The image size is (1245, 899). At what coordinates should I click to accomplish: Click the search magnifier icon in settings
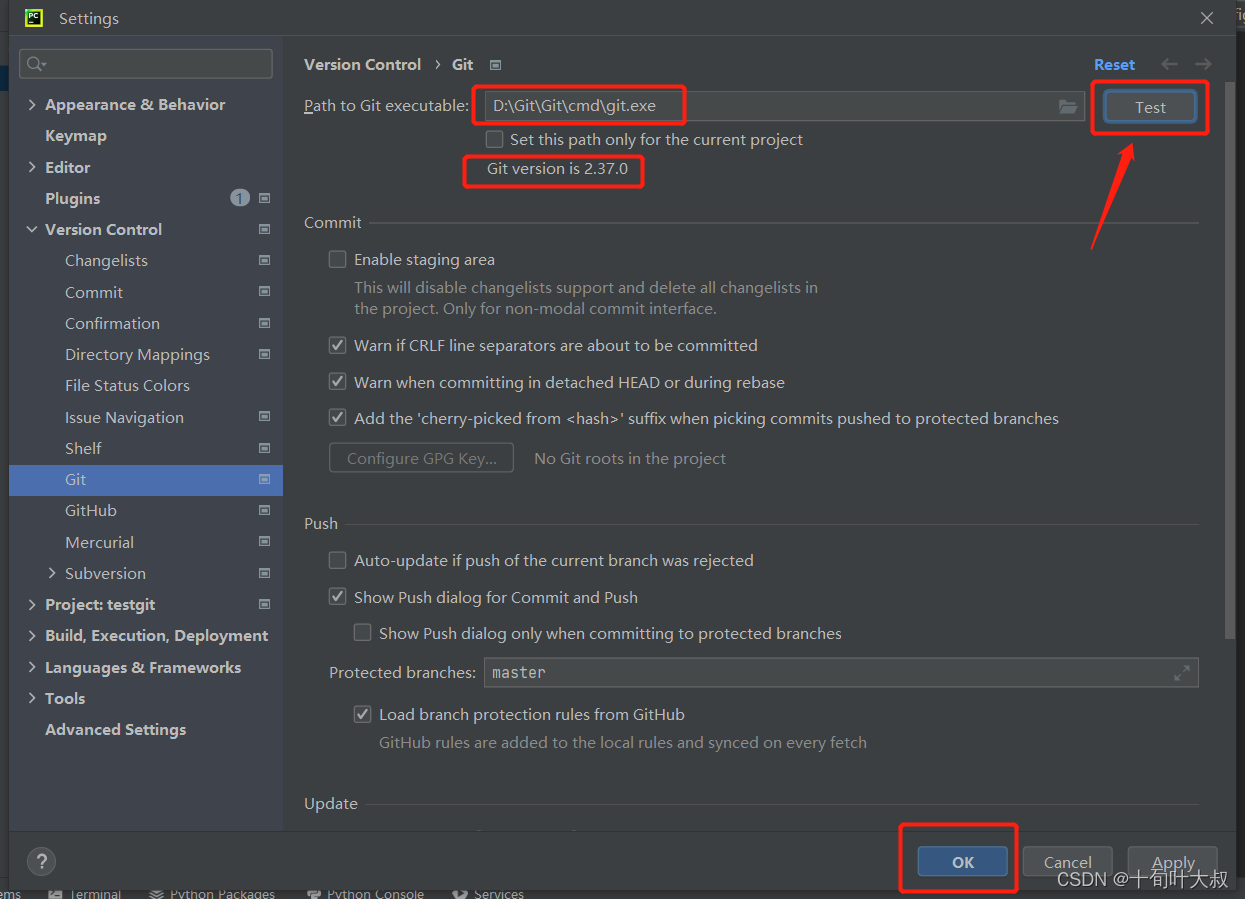coord(36,64)
